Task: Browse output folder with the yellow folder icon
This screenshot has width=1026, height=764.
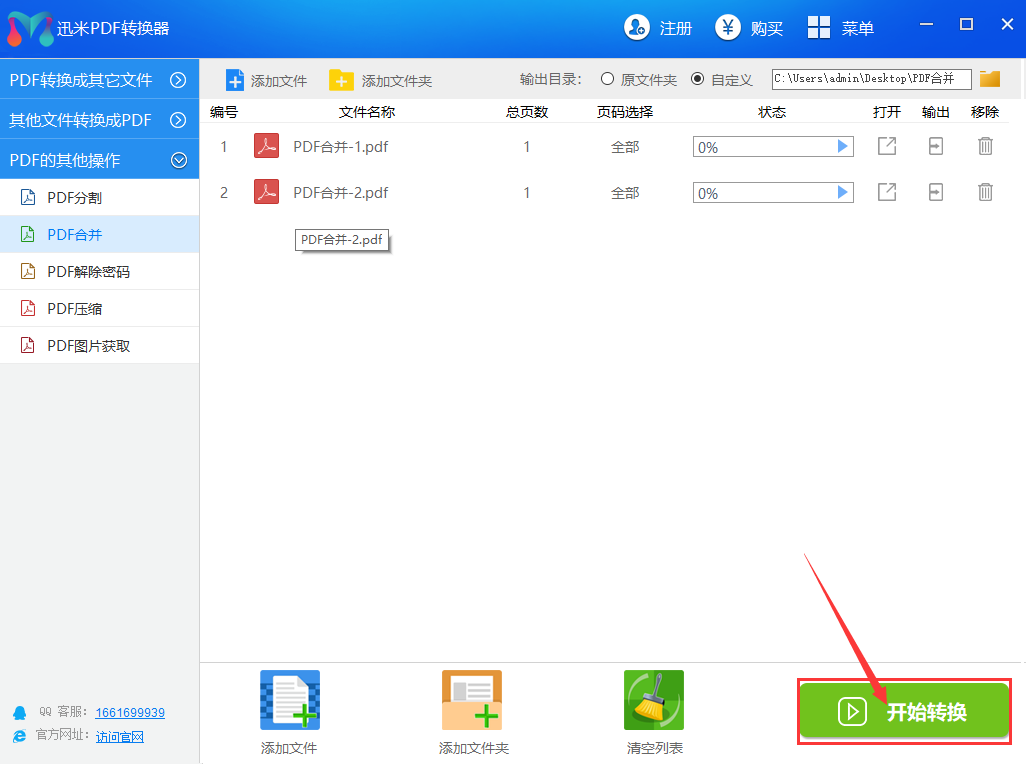Action: pyautogui.click(x=990, y=79)
